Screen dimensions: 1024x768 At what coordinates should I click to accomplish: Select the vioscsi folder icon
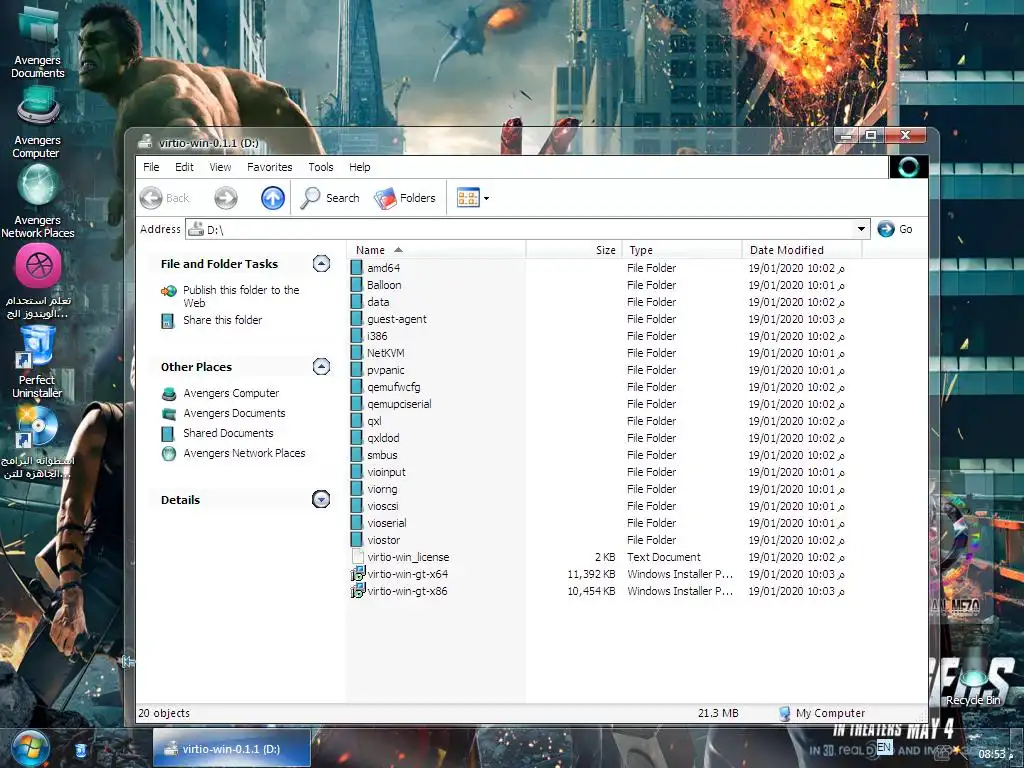(357, 505)
